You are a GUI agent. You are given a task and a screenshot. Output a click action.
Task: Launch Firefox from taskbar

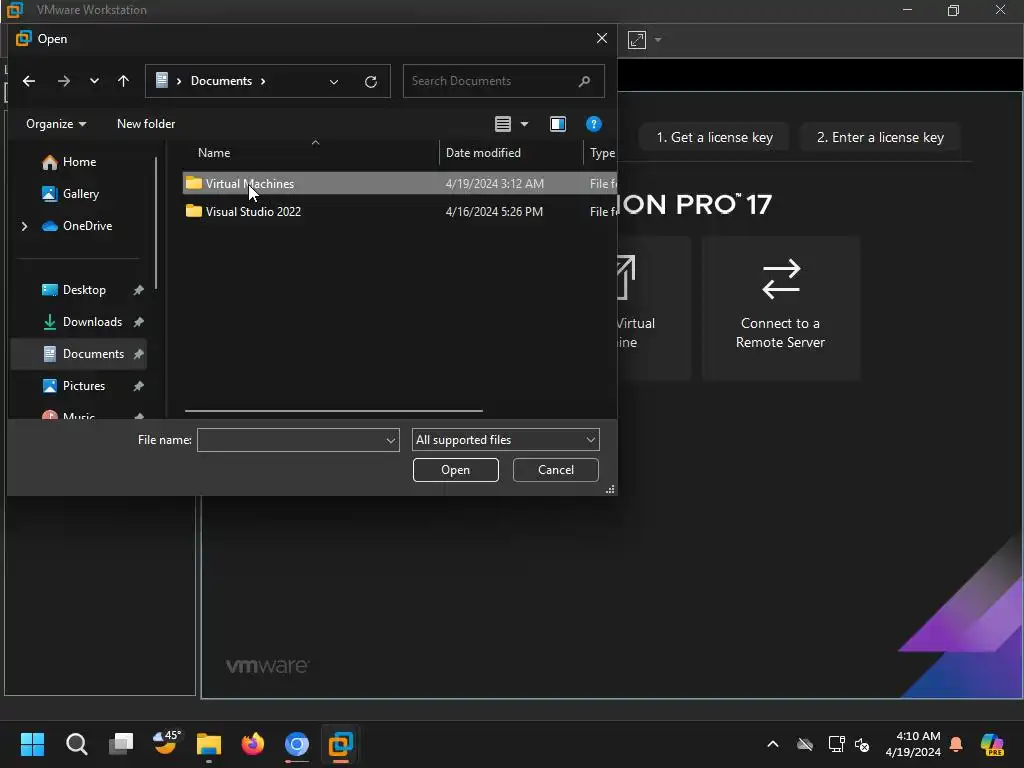point(253,744)
